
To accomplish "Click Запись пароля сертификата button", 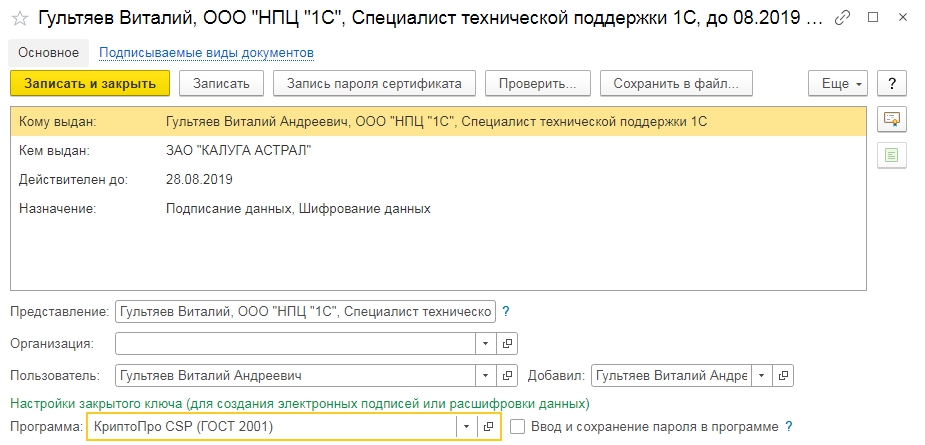I will pyautogui.click(x=374, y=83).
